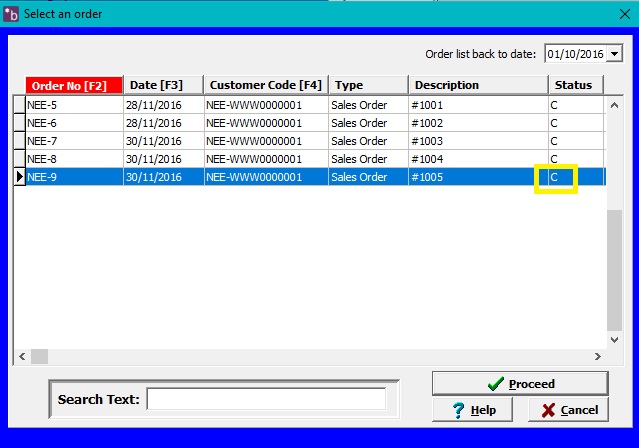639x448 pixels.
Task: Click horizontal scrollbar right arrow
Action: pos(597,357)
